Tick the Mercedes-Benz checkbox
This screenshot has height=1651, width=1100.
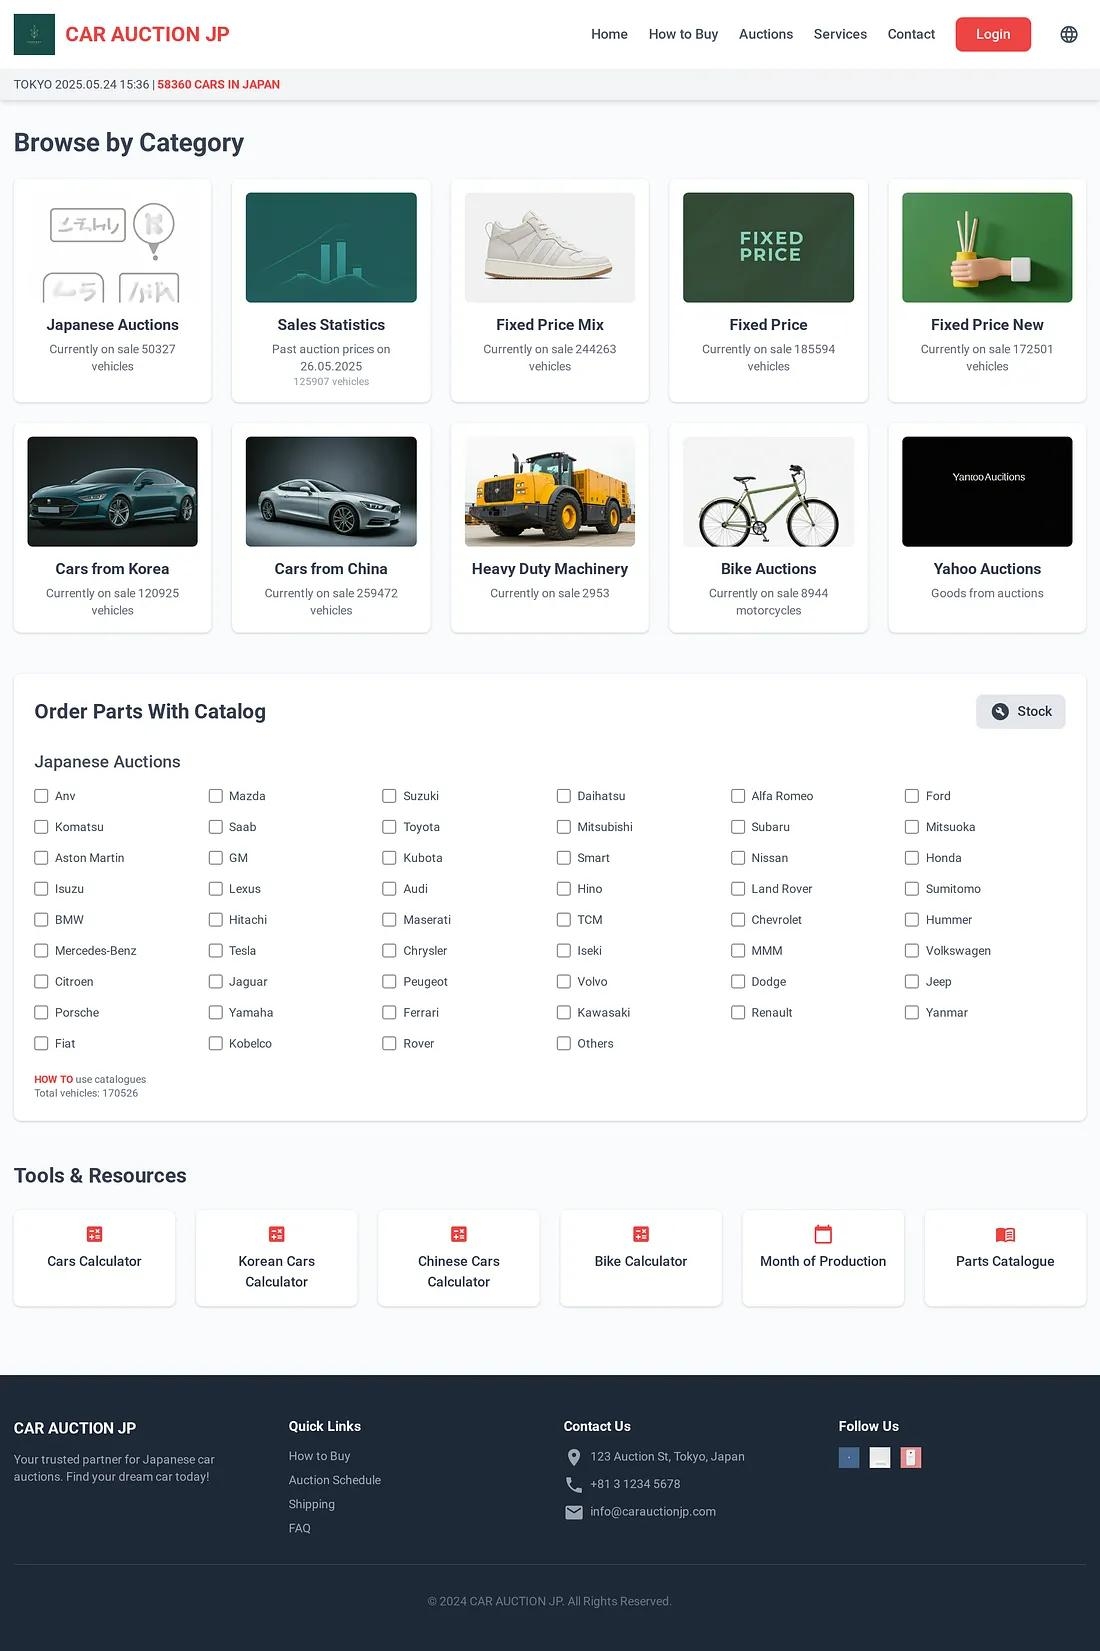(41, 951)
